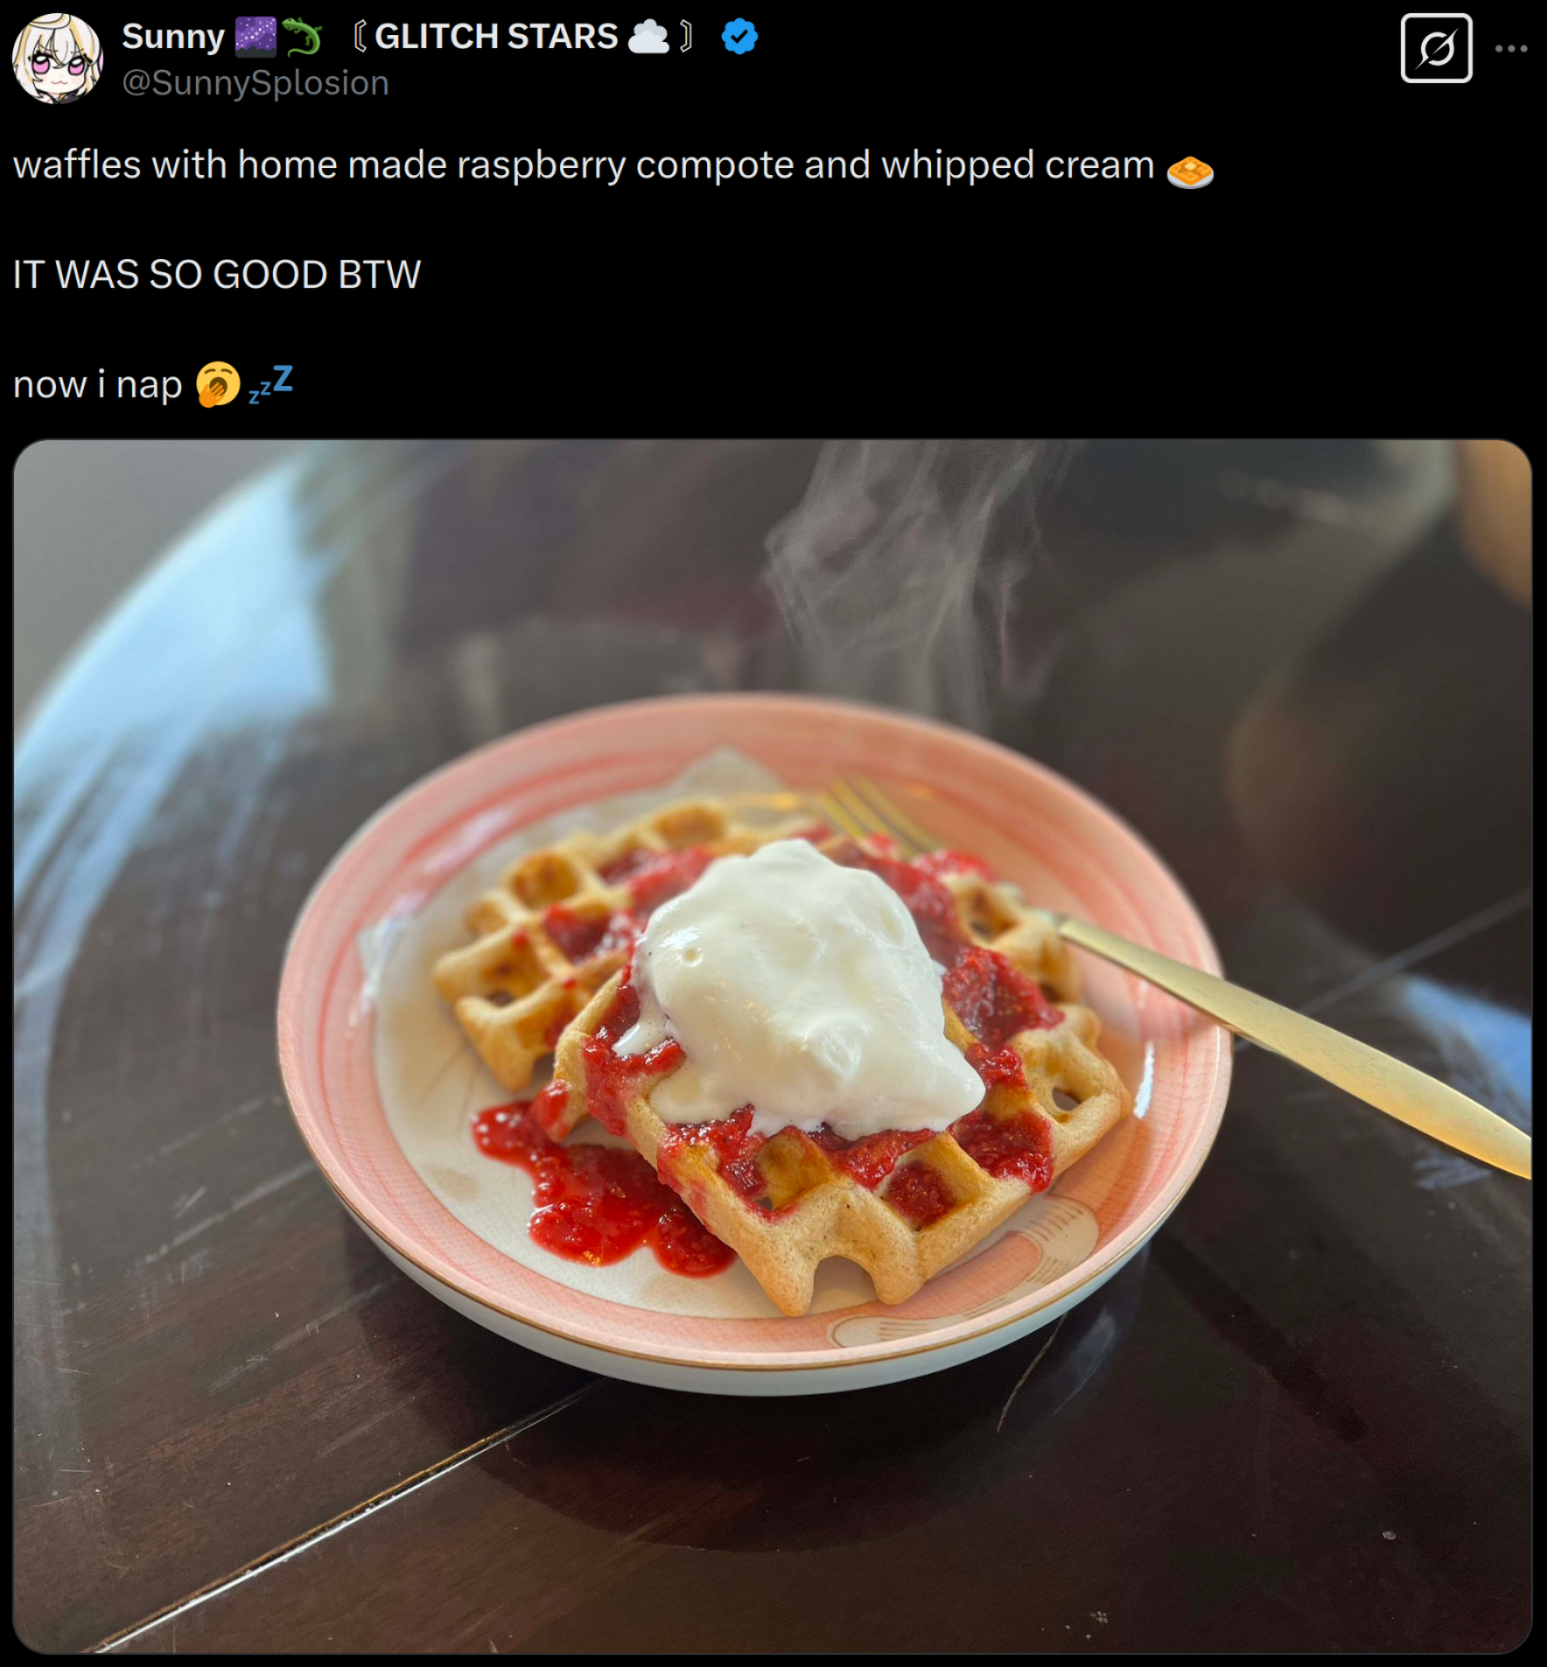Click the "now i nap" text
Screen dimensions: 1547x1667
tap(97, 385)
